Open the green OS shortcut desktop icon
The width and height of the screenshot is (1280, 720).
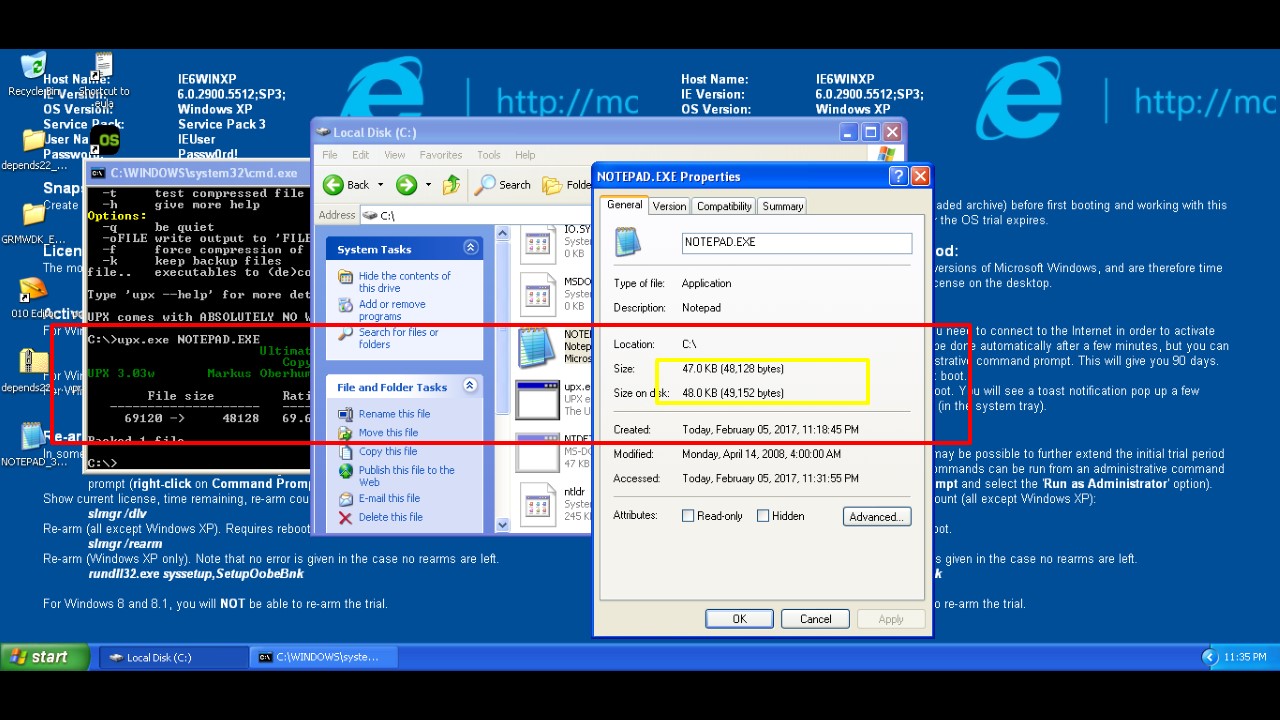click(x=106, y=140)
